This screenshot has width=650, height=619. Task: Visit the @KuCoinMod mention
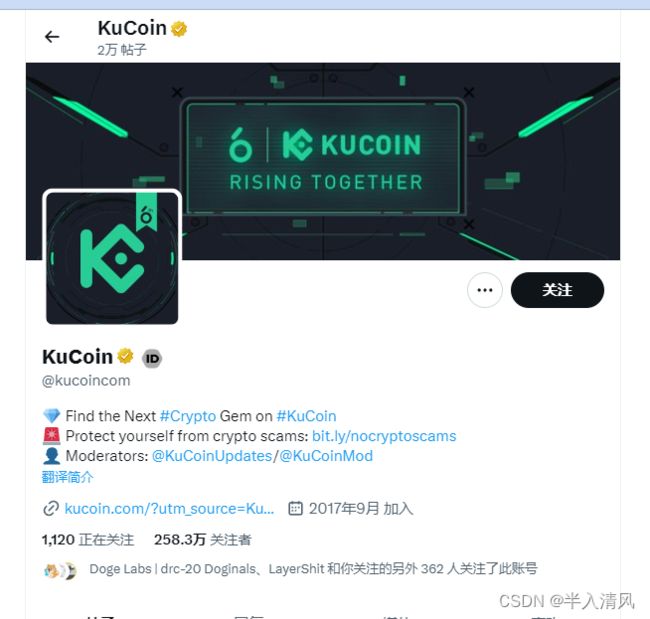tap(326, 456)
